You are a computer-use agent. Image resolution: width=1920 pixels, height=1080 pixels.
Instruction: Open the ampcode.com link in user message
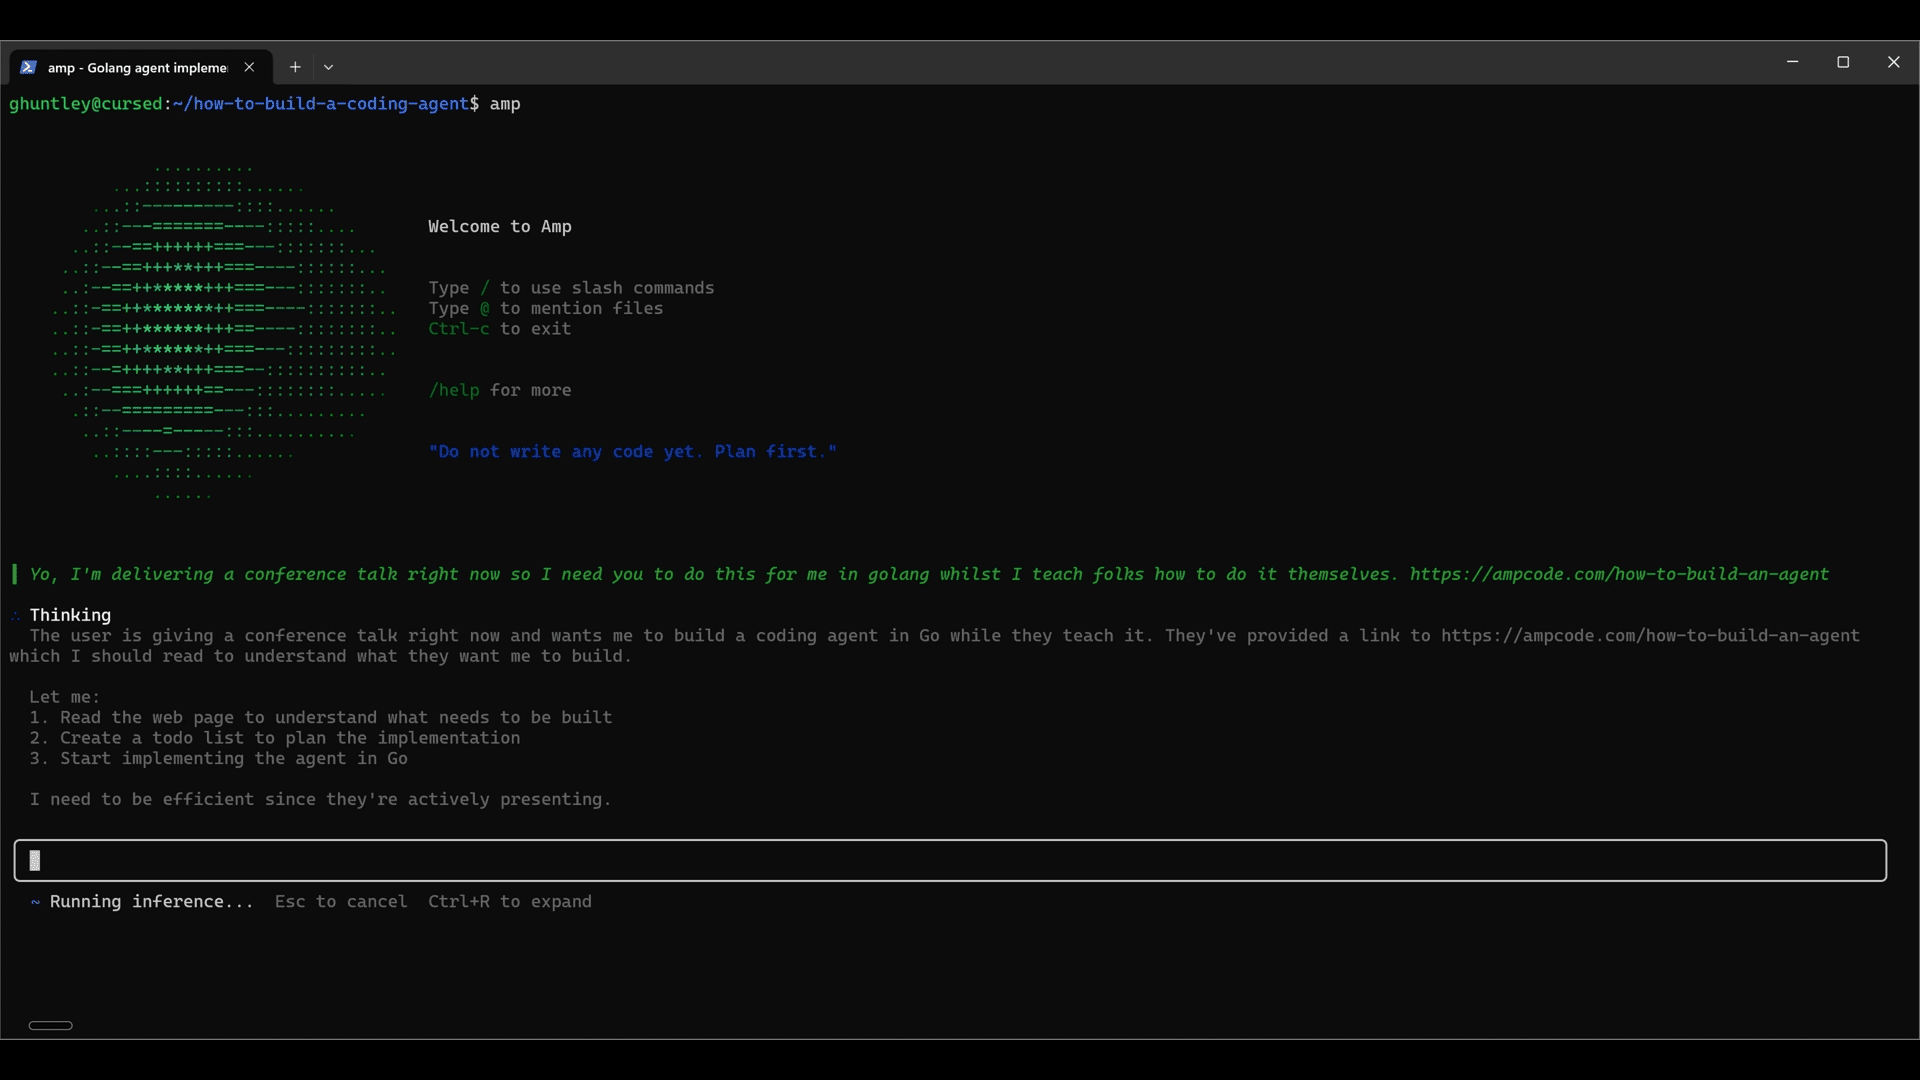(1618, 574)
